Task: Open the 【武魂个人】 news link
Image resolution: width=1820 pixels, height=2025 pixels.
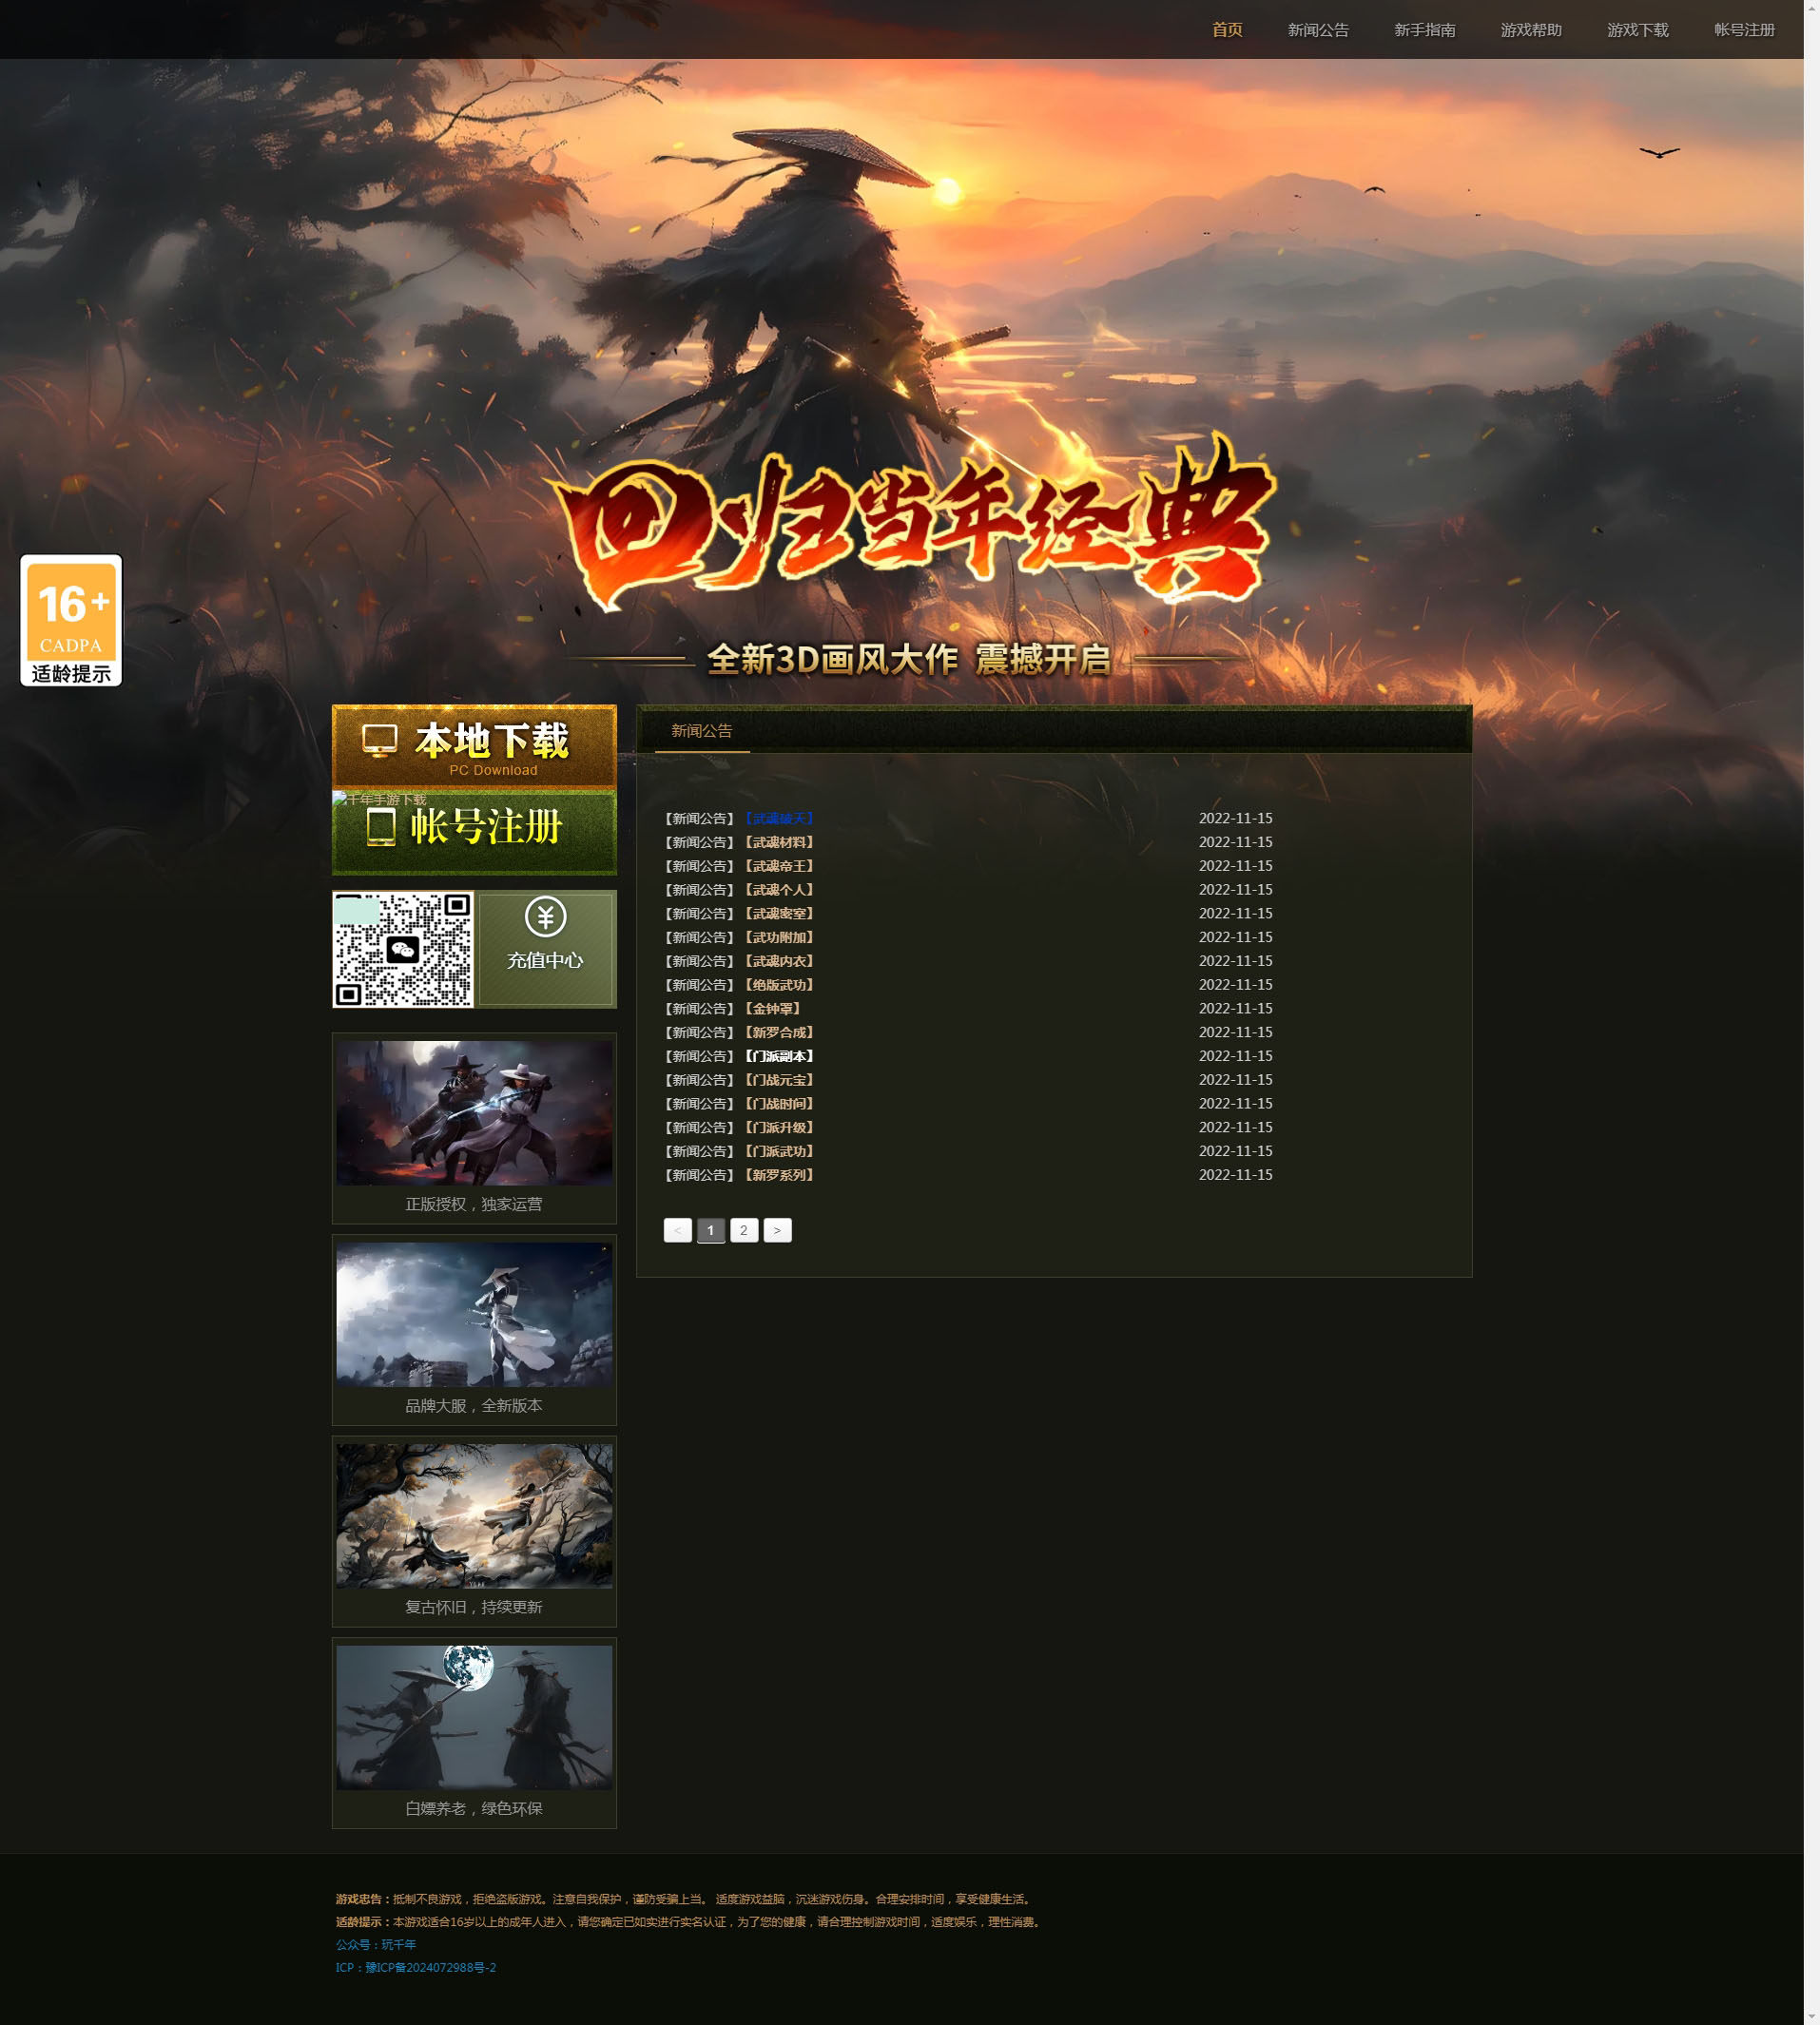Action: pyautogui.click(x=779, y=890)
